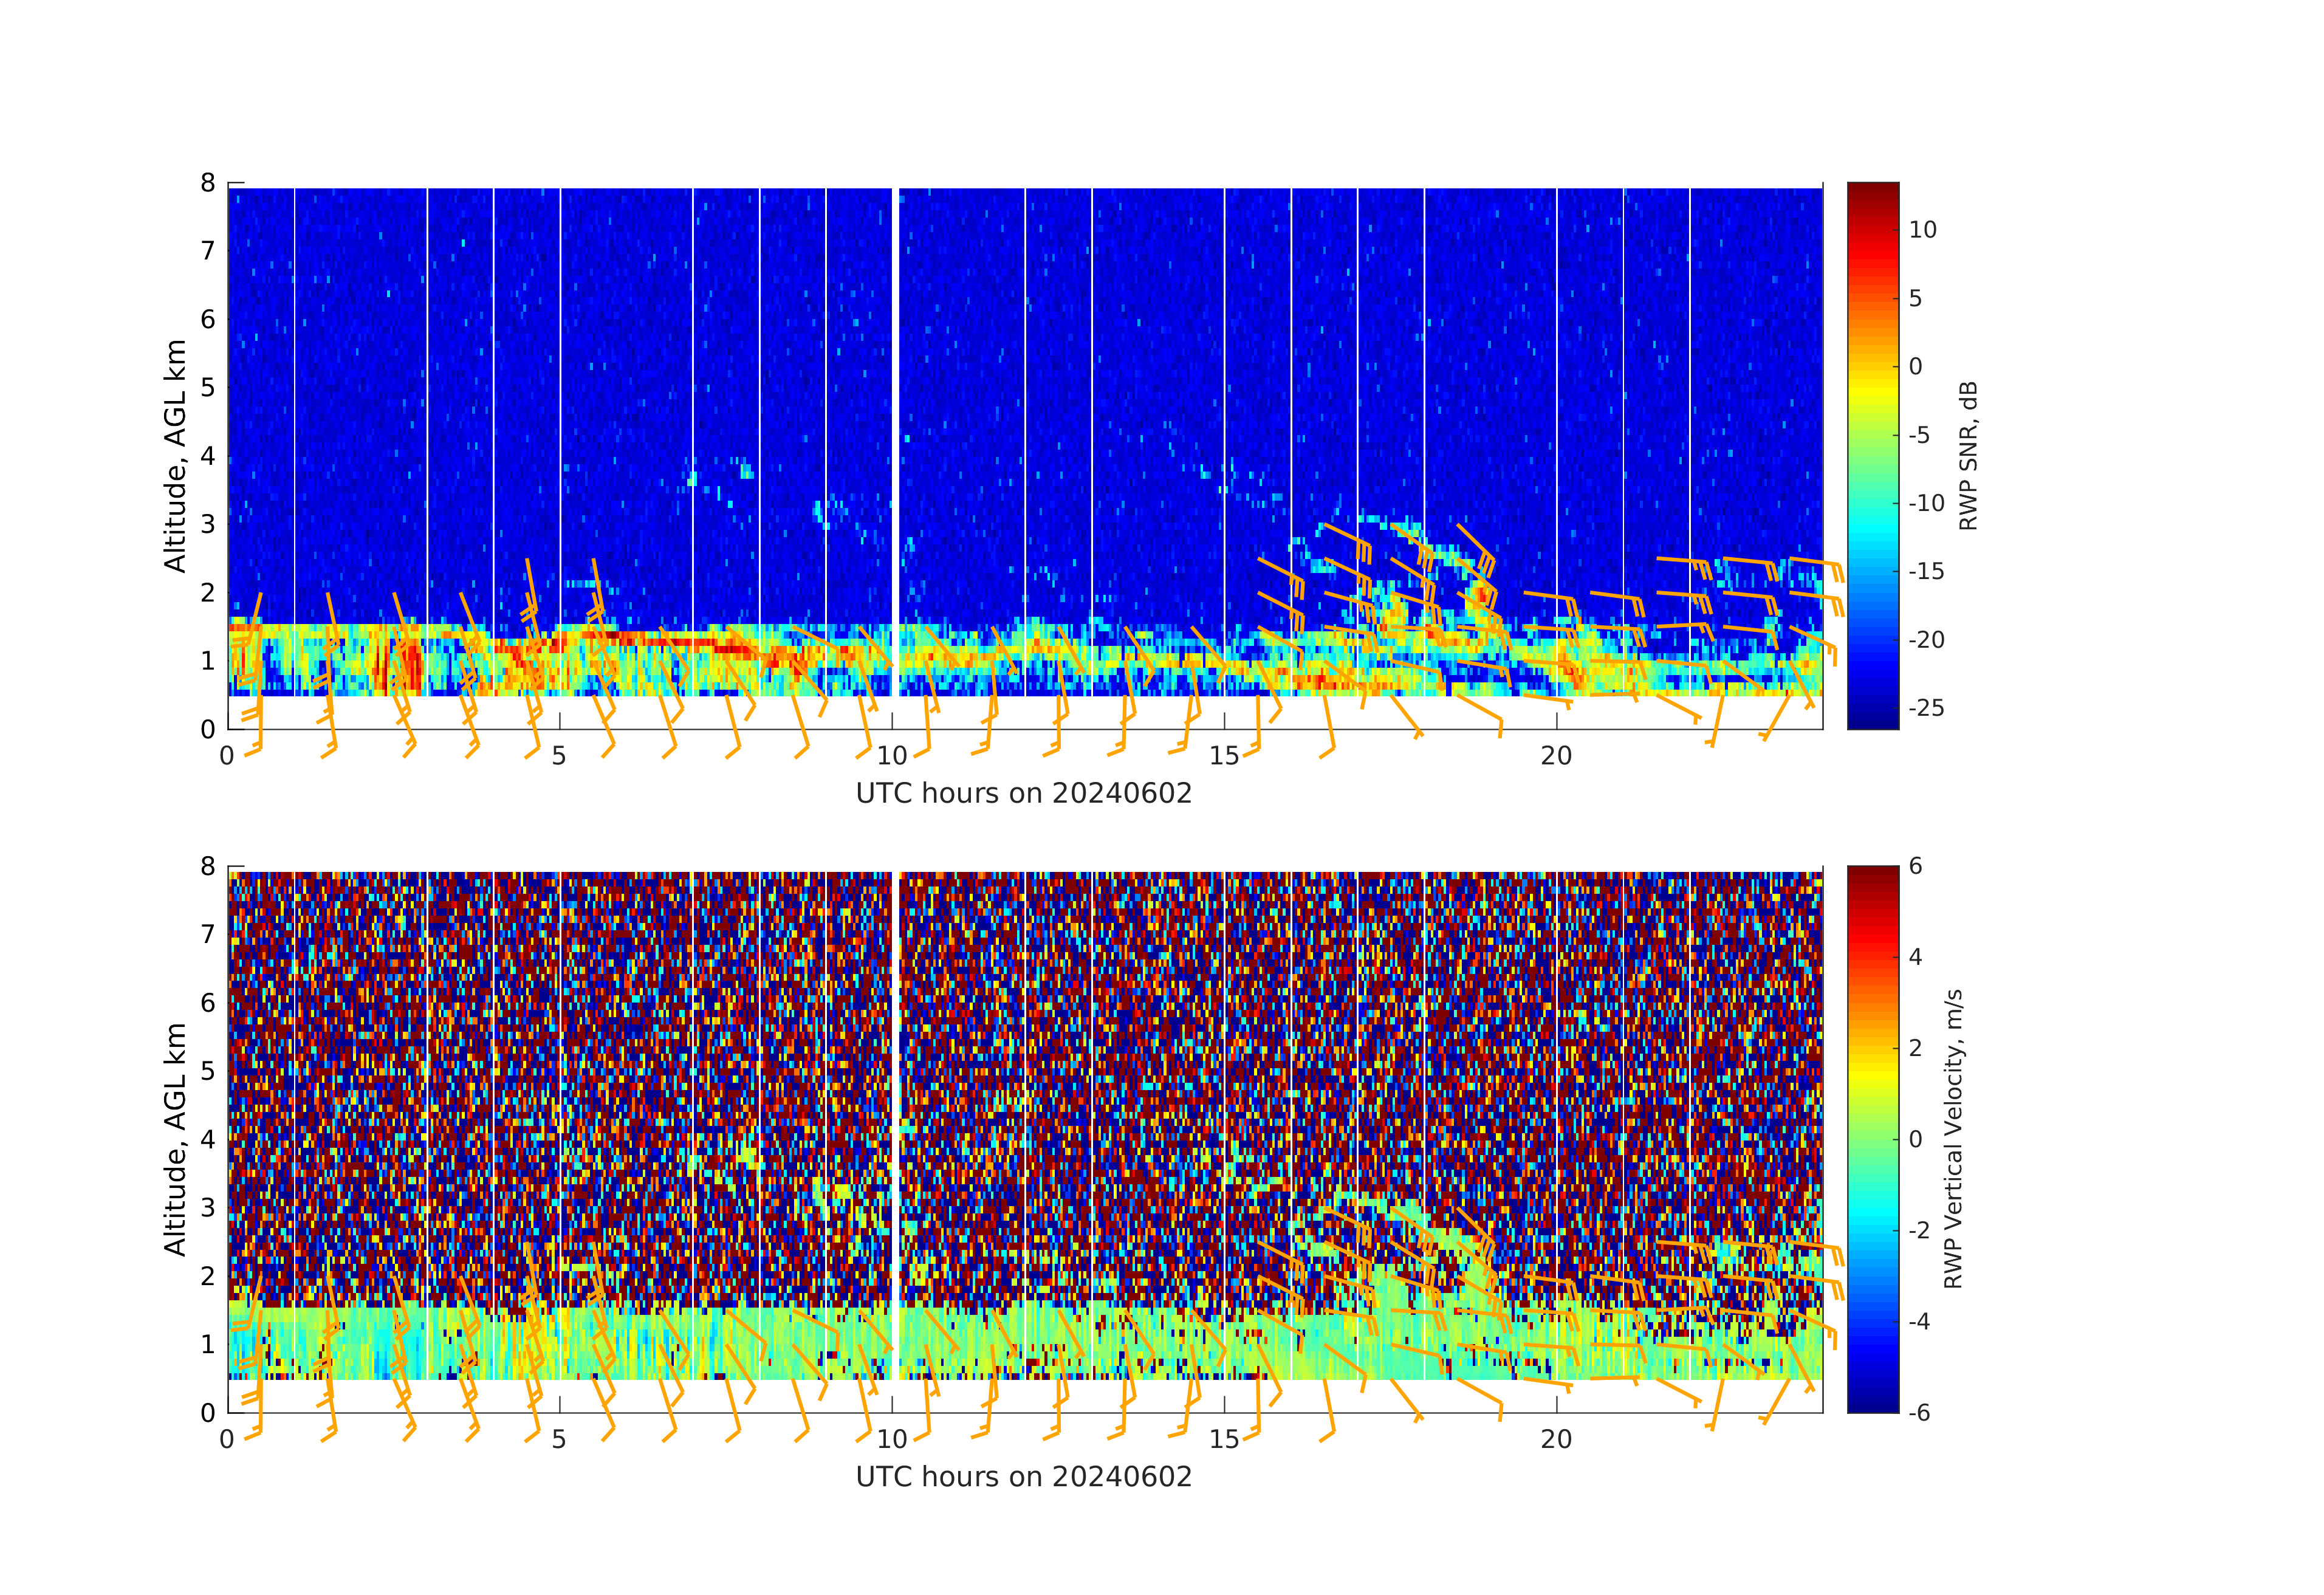2324x1595 pixels.
Task: Click the -6 tick on velocity colorbar
Action: 1919,1412
